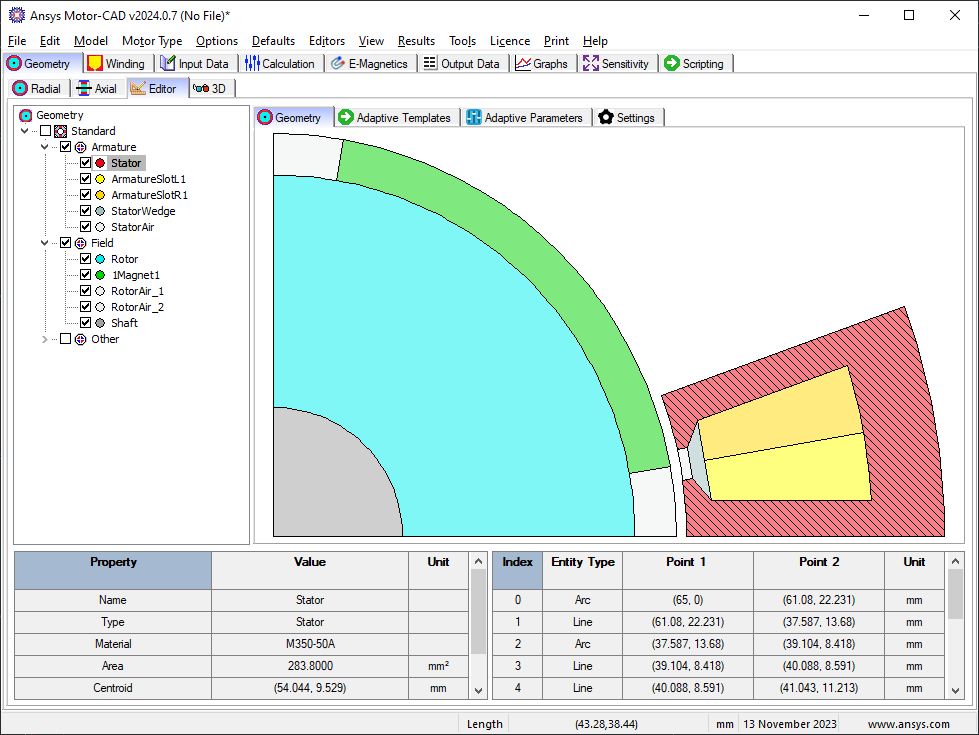Screen dimensions: 979x735
Task: Click the Axial view icon
Action: tap(83, 89)
